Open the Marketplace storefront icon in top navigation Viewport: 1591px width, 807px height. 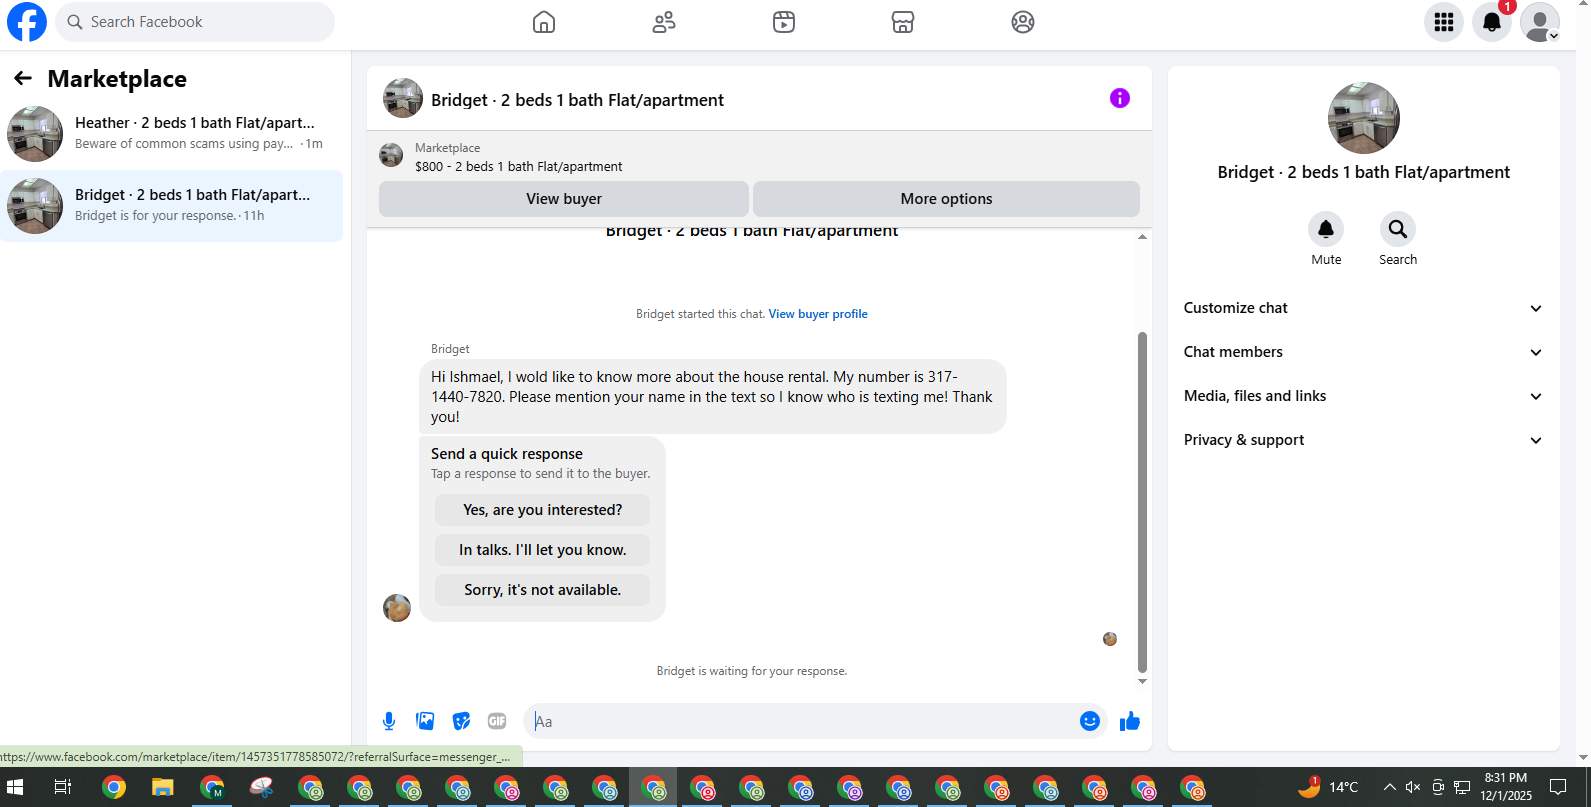[x=903, y=22]
